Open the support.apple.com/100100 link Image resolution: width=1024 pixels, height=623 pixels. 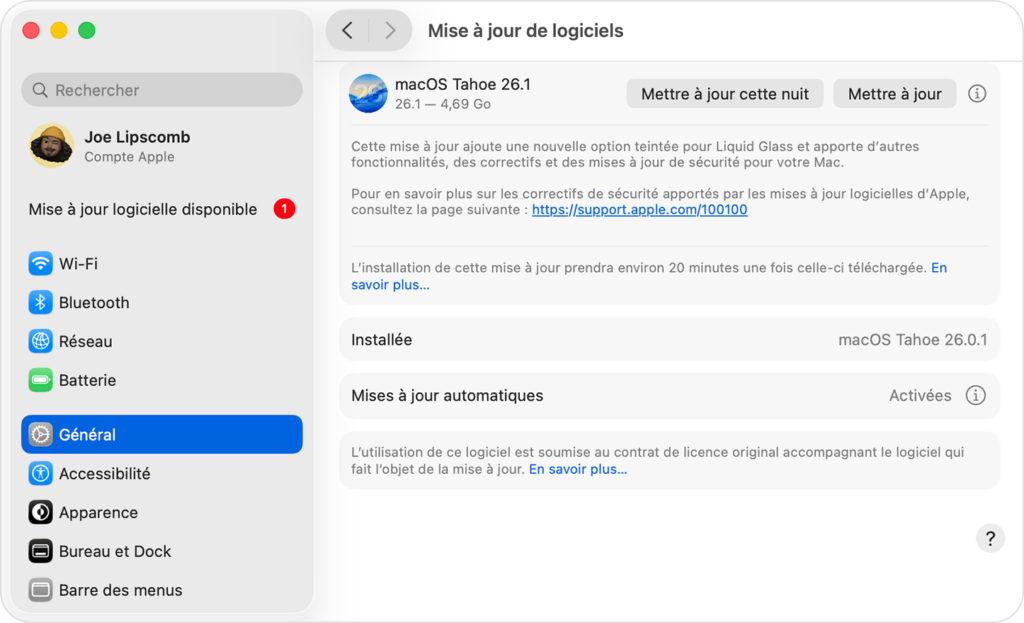pos(639,210)
